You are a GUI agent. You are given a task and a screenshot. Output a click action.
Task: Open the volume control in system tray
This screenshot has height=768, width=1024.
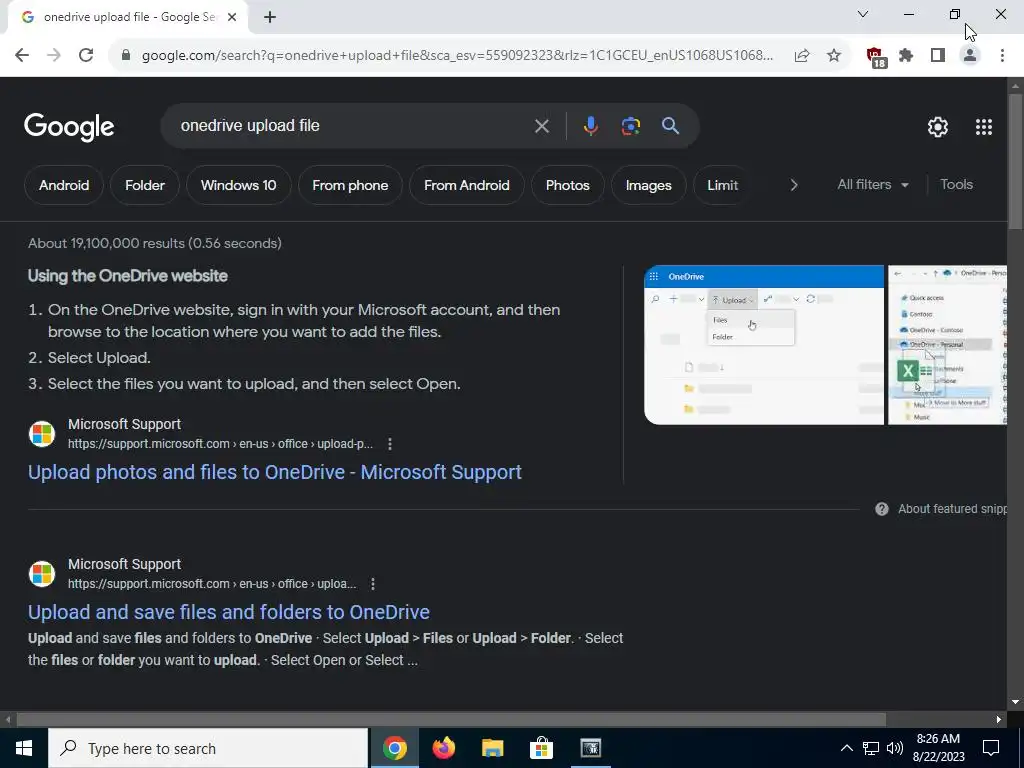click(895, 748)
